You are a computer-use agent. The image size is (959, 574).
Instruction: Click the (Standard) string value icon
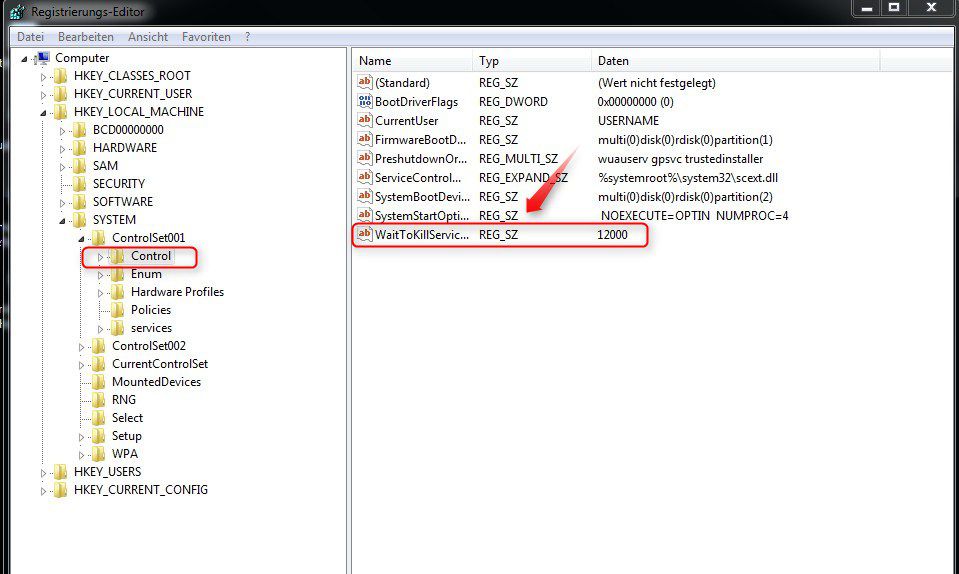365,82
